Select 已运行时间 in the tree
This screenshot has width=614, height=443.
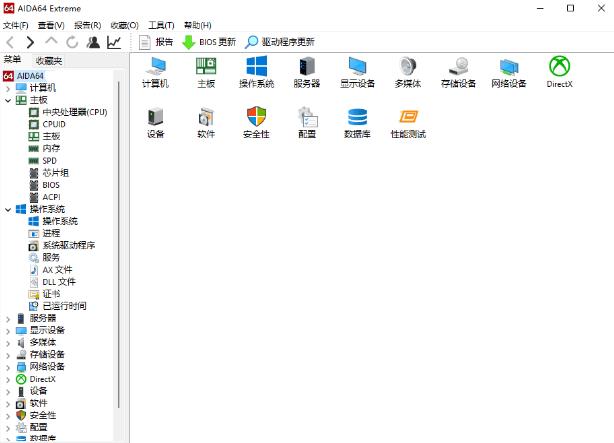click(58, 306)
